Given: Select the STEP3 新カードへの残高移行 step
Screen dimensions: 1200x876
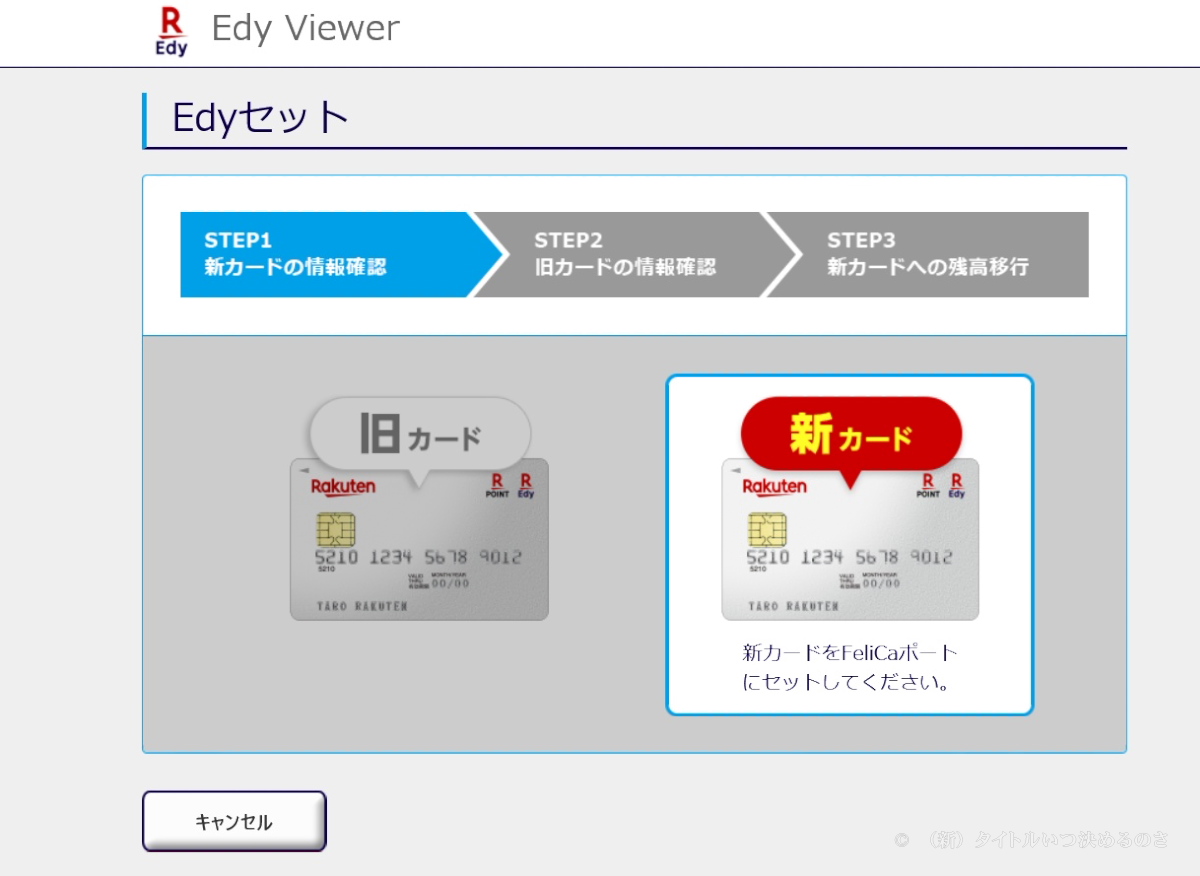Looking at the screenshot, I should [928, 254].
